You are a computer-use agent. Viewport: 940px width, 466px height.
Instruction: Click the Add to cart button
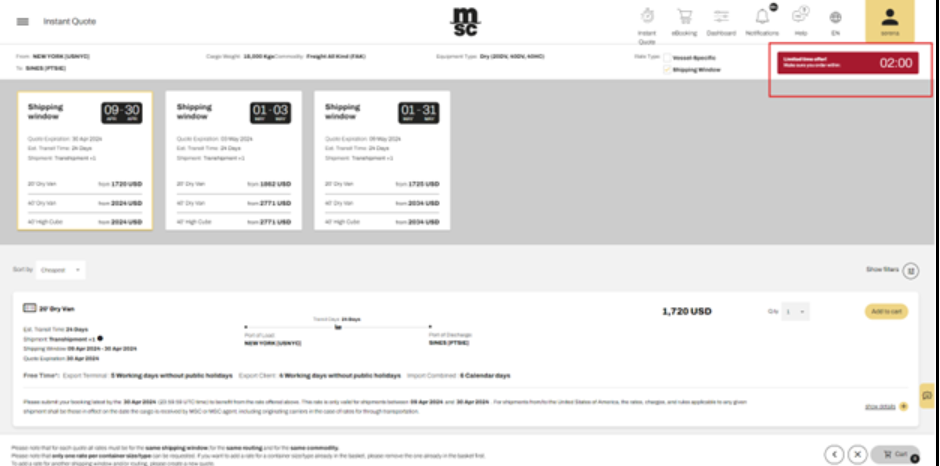click(886, 311)
